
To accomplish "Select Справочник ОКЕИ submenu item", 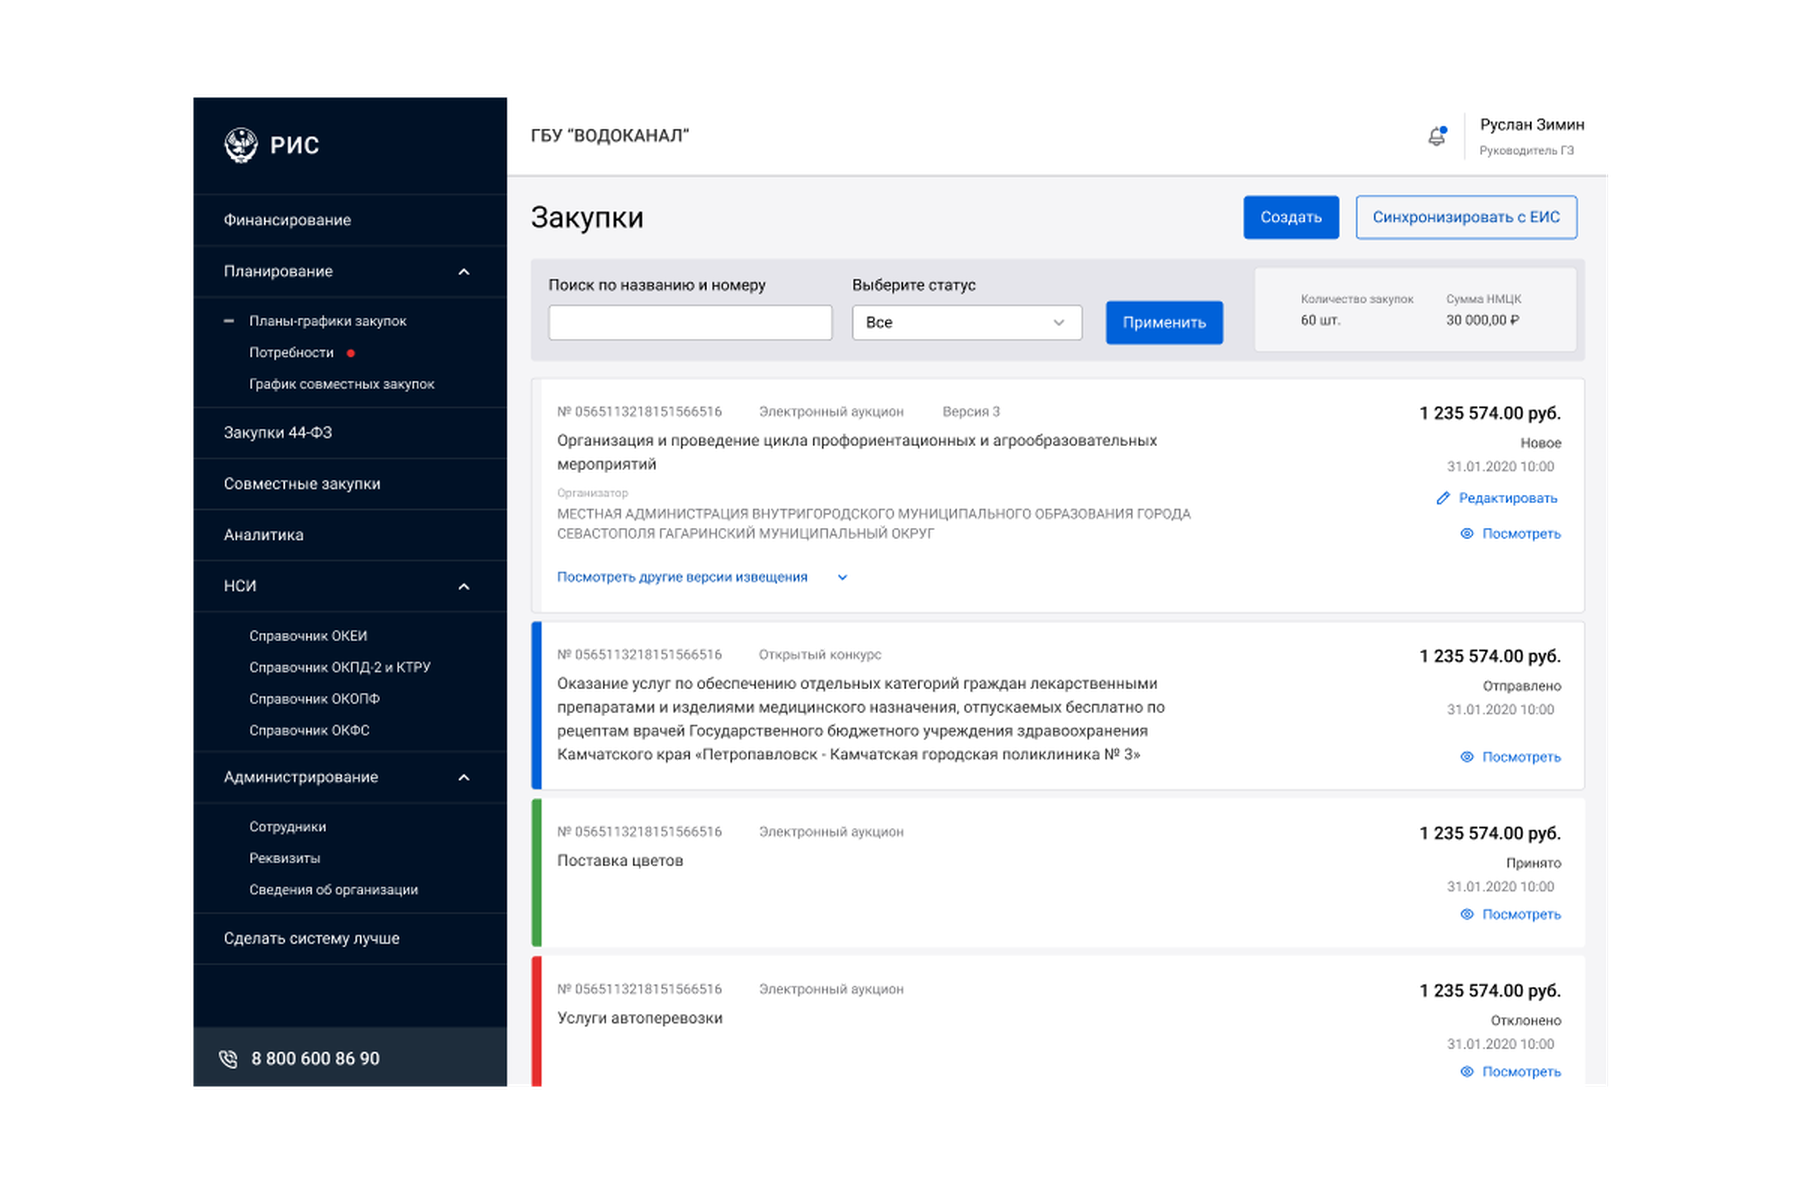I will point(308,636).
